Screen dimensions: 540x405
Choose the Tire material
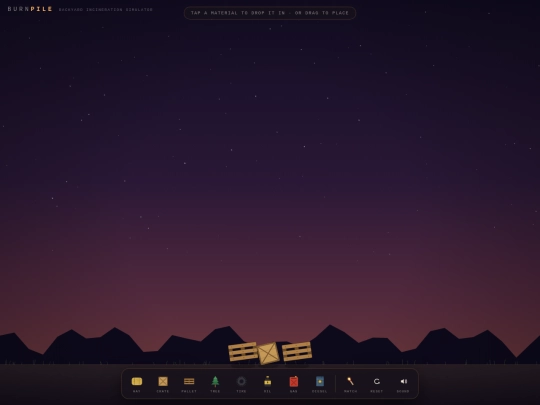pos(241,384)
